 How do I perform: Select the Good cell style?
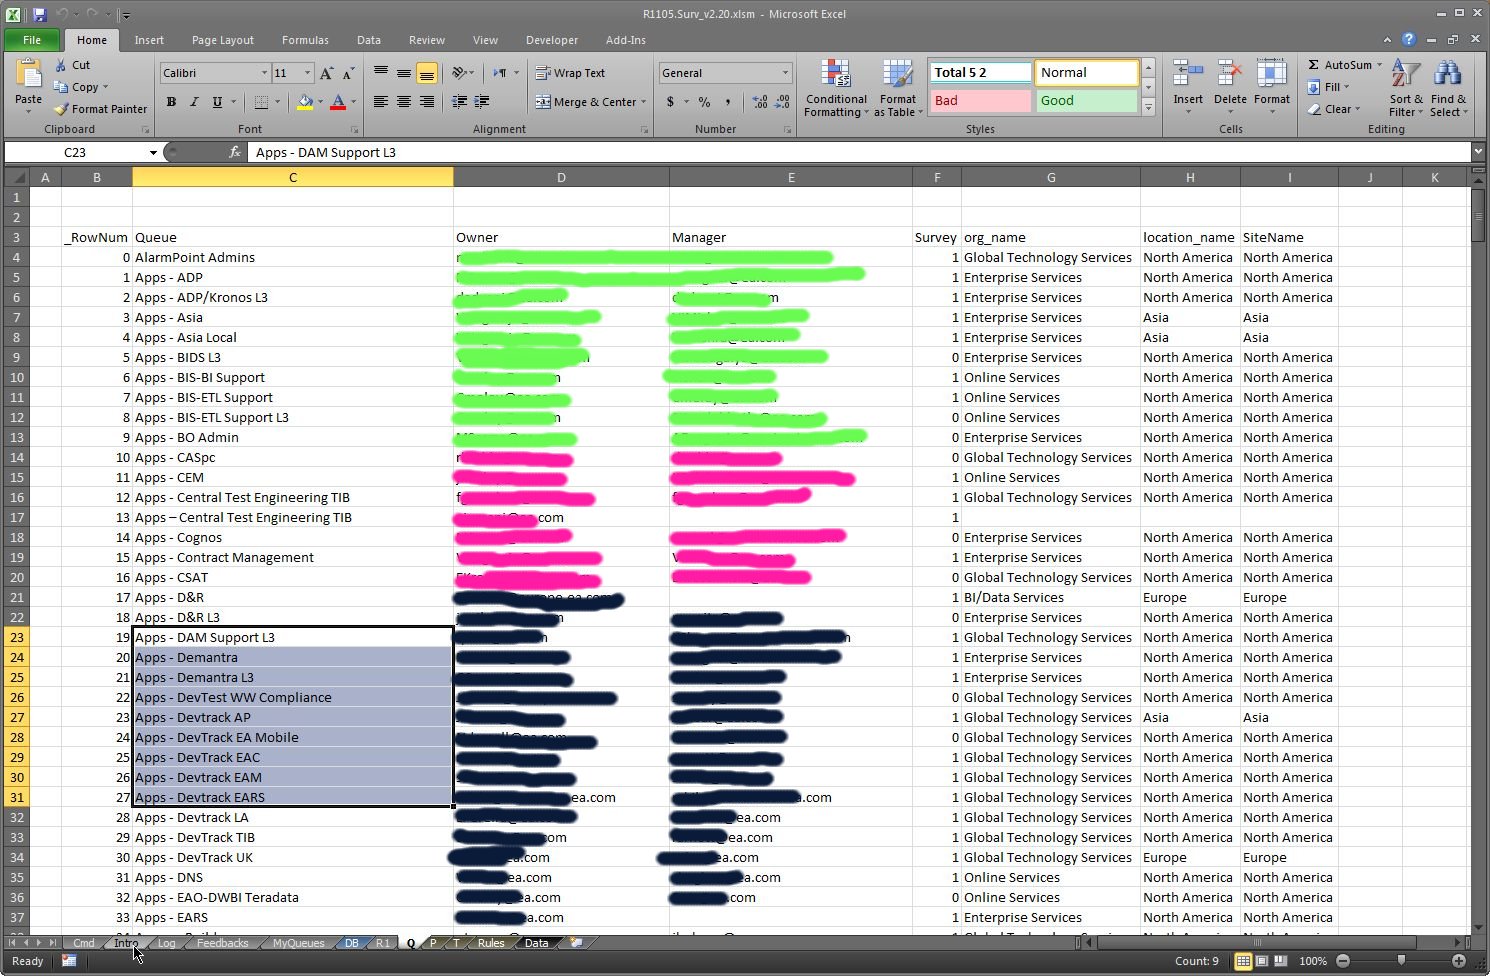click(1086, 101)
